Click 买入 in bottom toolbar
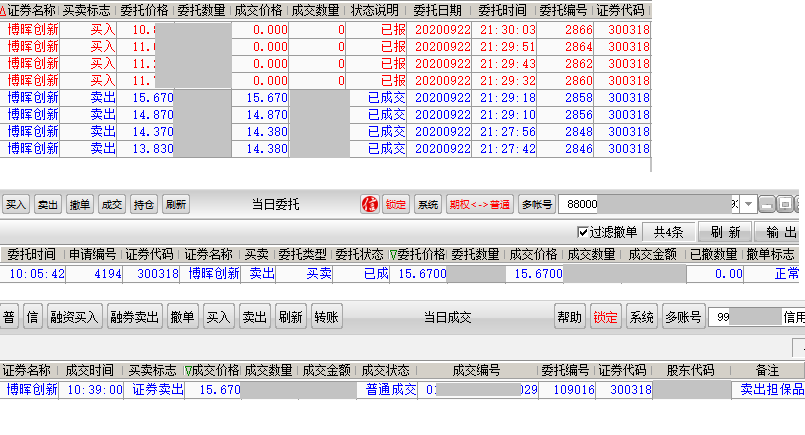This screenshot has width=805, height=435. click(x=218, y=317)
